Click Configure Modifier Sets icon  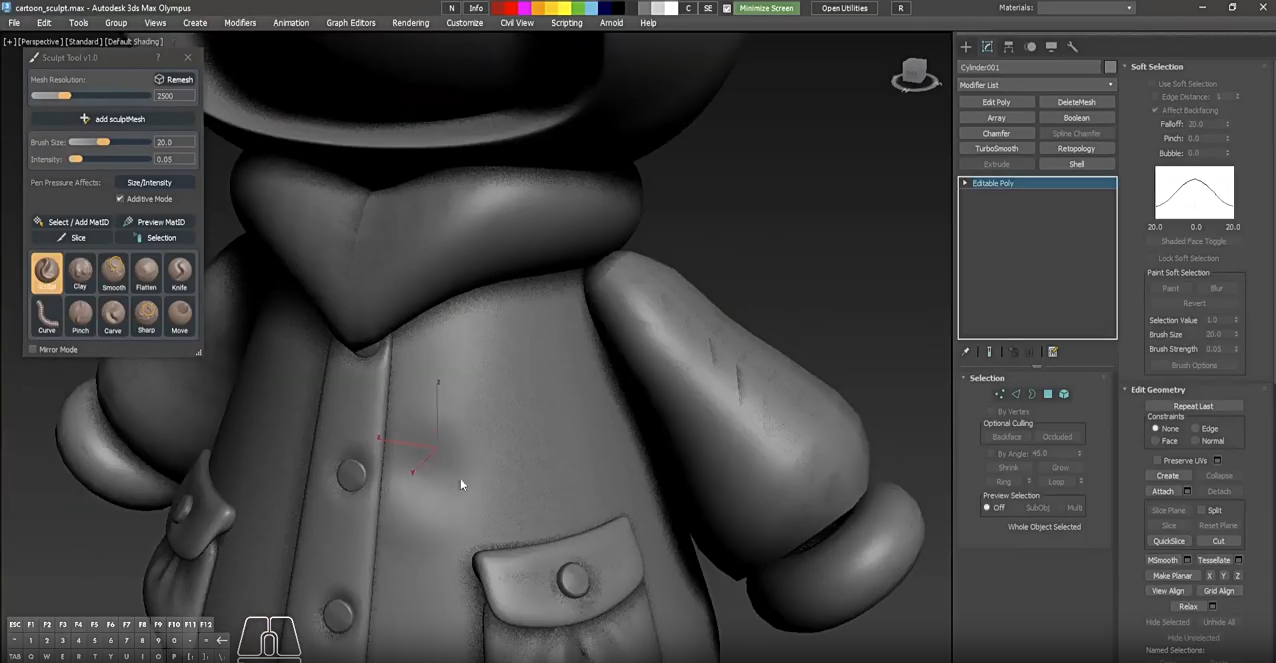1052,352
